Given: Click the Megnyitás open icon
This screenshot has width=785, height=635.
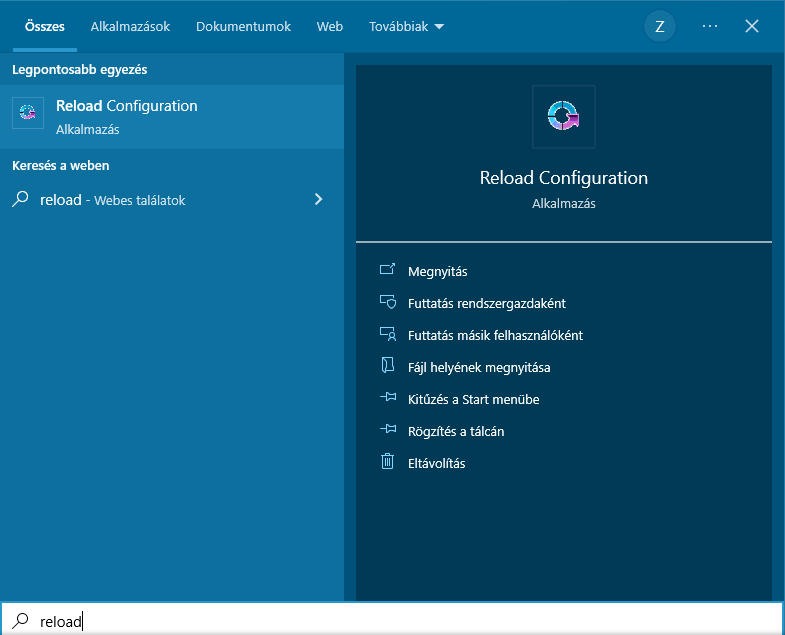Looking at the screenshot, I should point(387,269).
